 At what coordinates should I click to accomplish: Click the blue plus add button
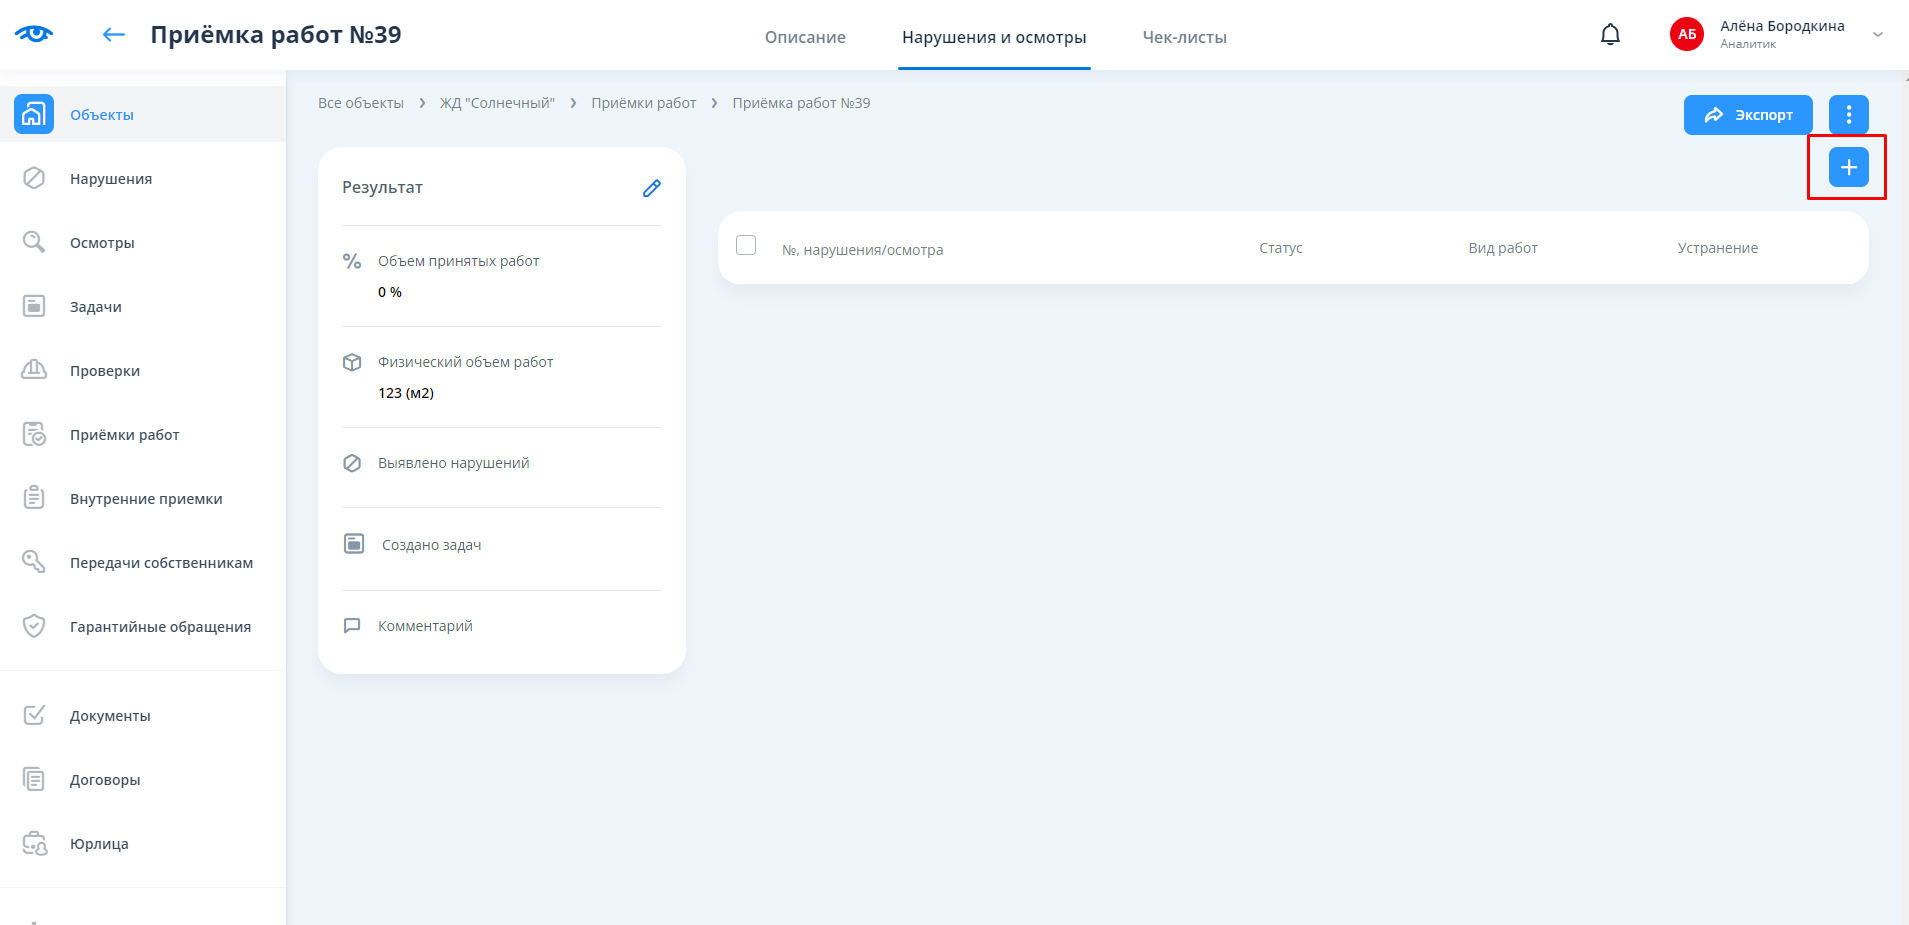coord(1848,167)
